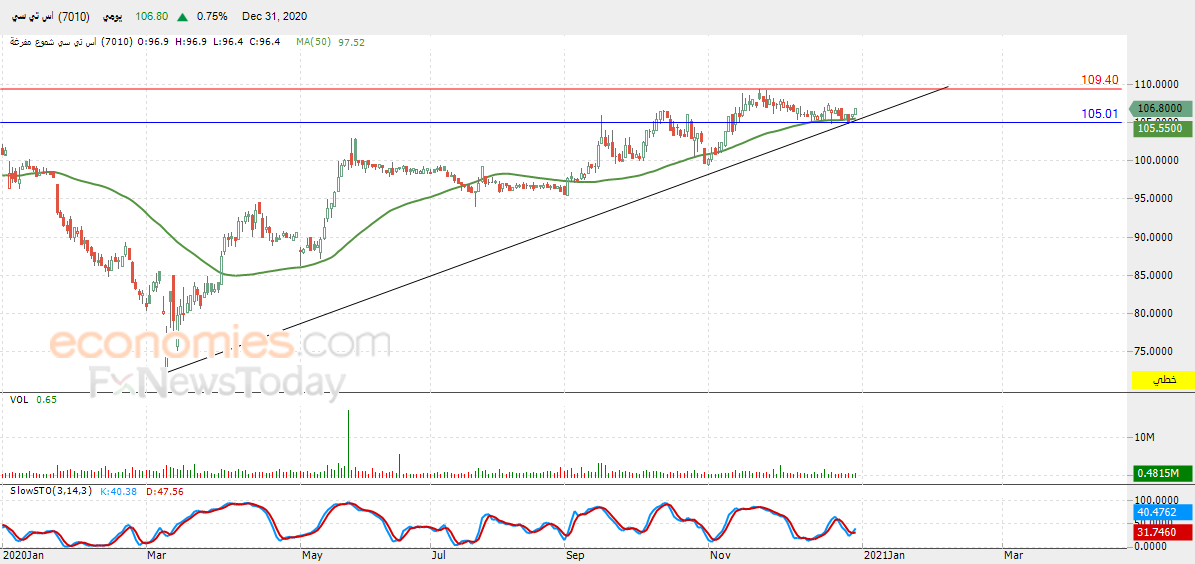Click the red 109.40 resistance line label

point(1099,80)
